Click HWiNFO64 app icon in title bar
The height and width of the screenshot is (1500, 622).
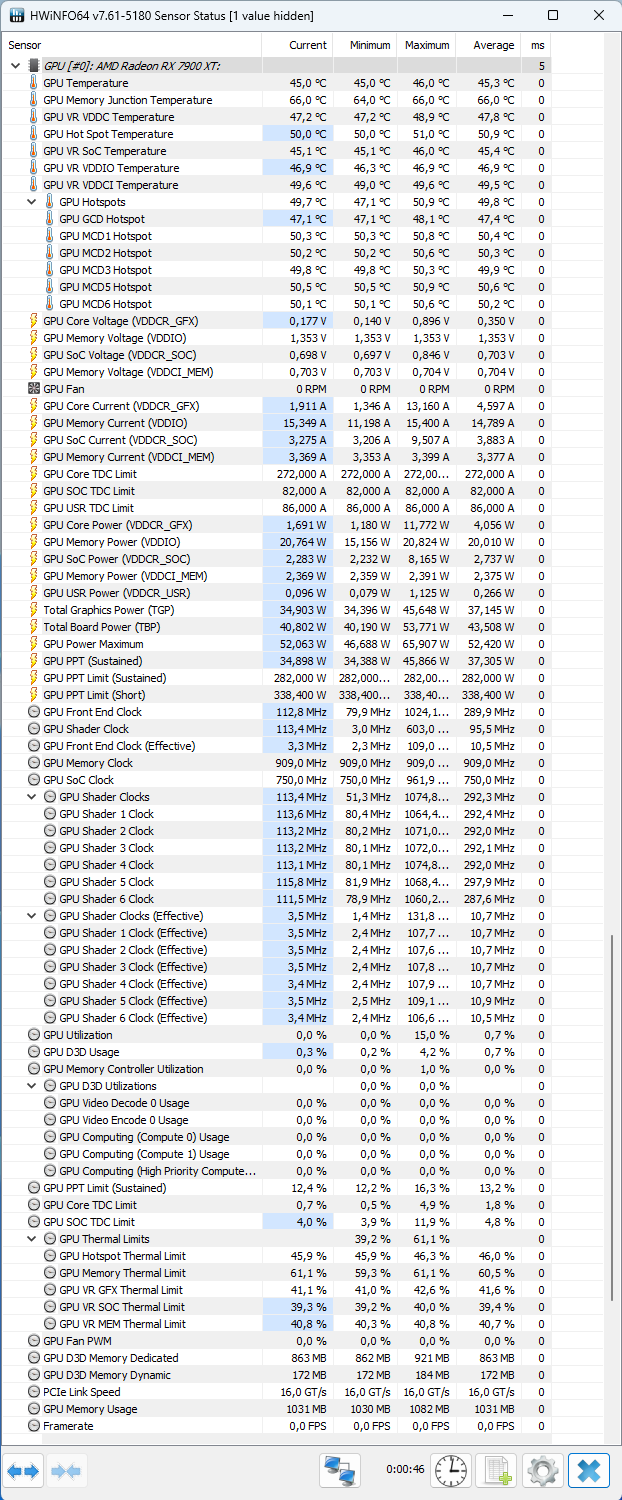click(x=17, y=16)
